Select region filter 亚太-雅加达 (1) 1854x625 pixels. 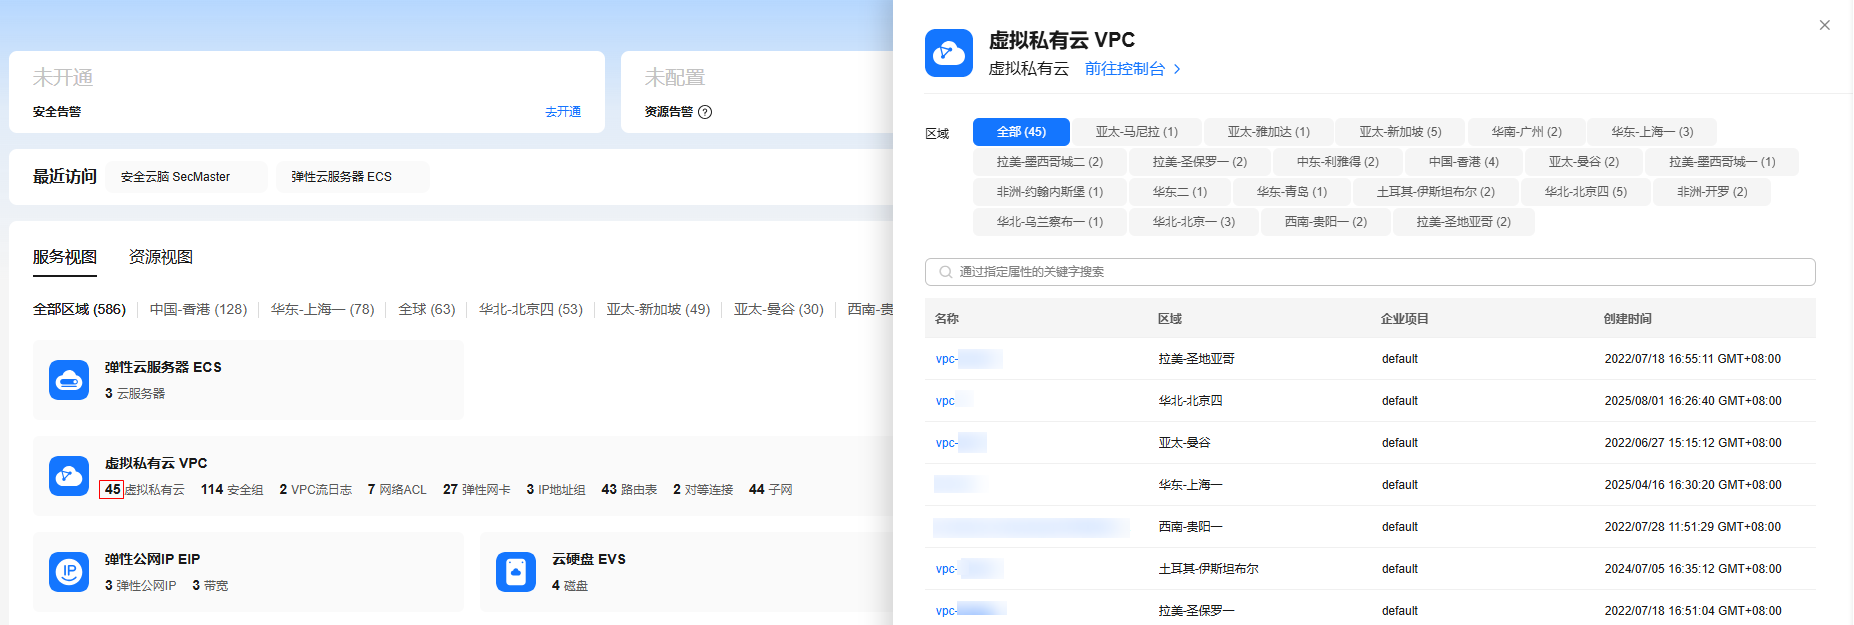pyautogui.click(x=1268, y=132)
